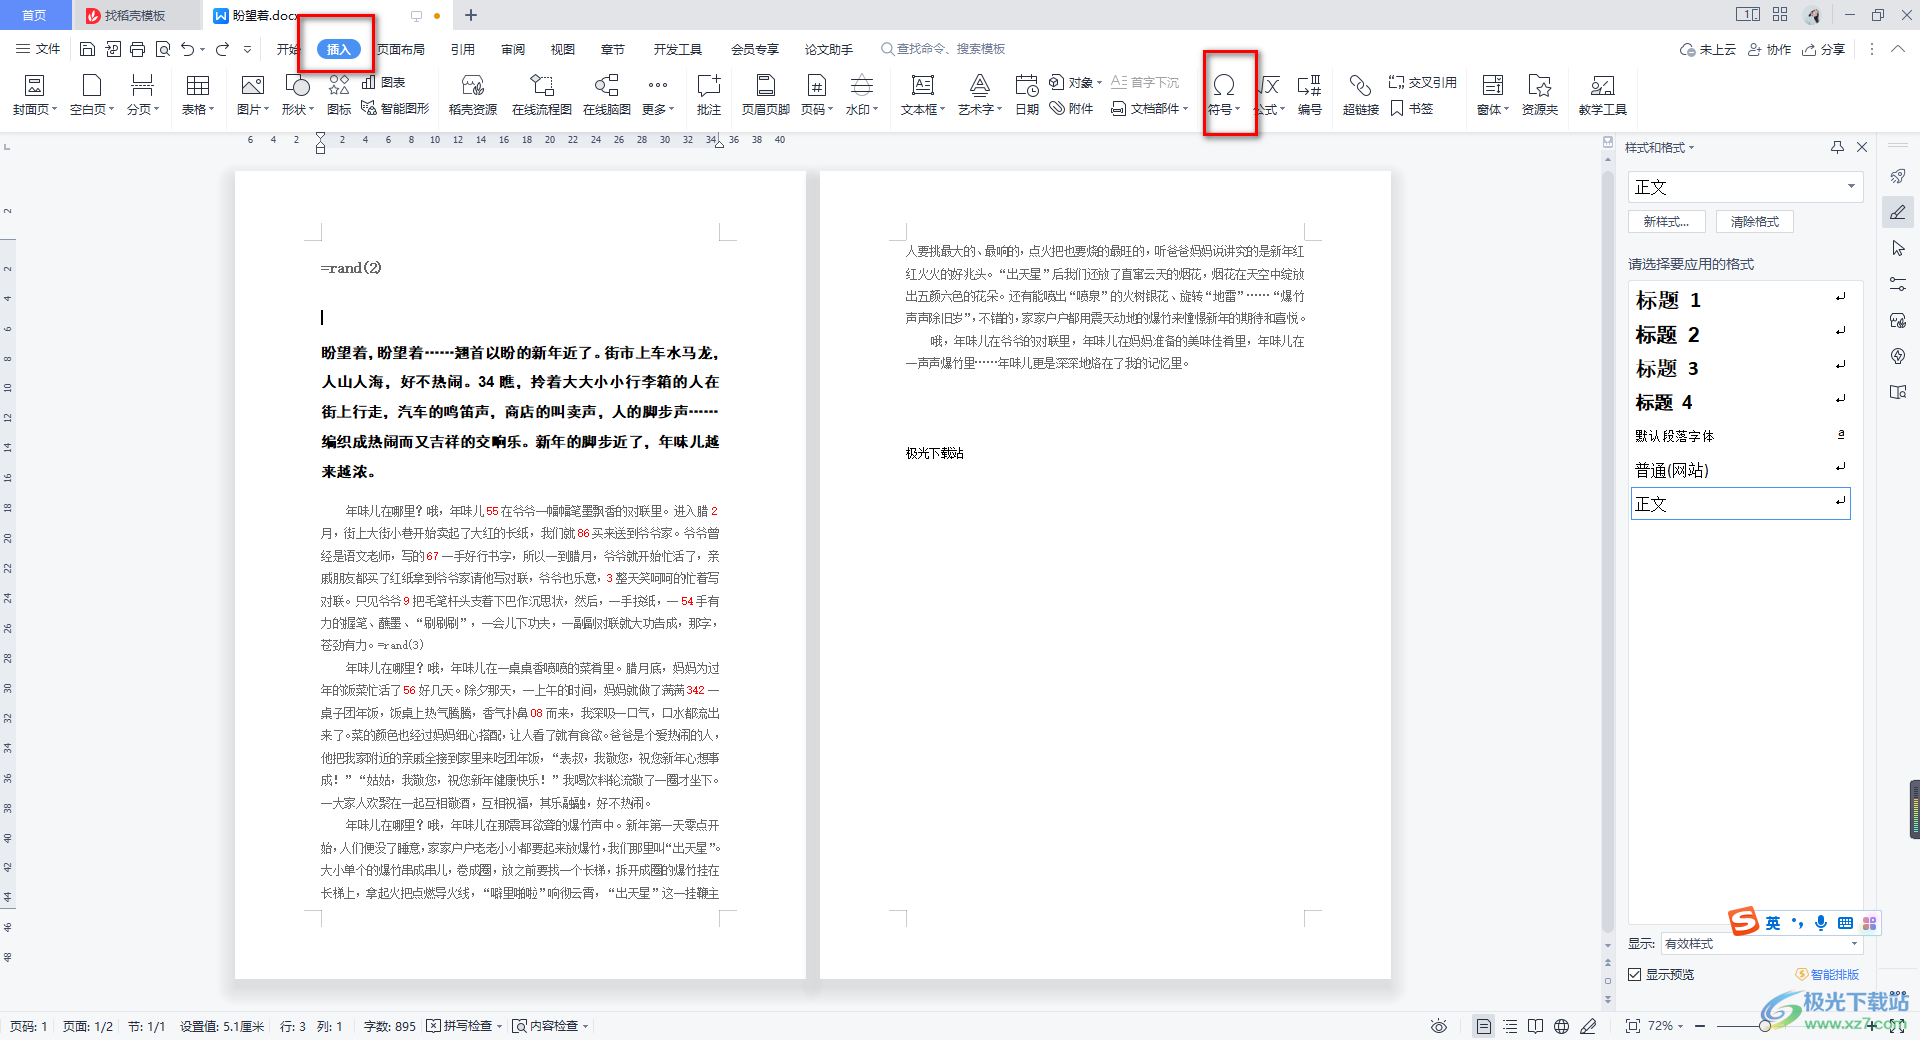1920x1040 pixels.
Task: Open the 页面布局 ribbon tab
Action: click(x=401, y=49)
